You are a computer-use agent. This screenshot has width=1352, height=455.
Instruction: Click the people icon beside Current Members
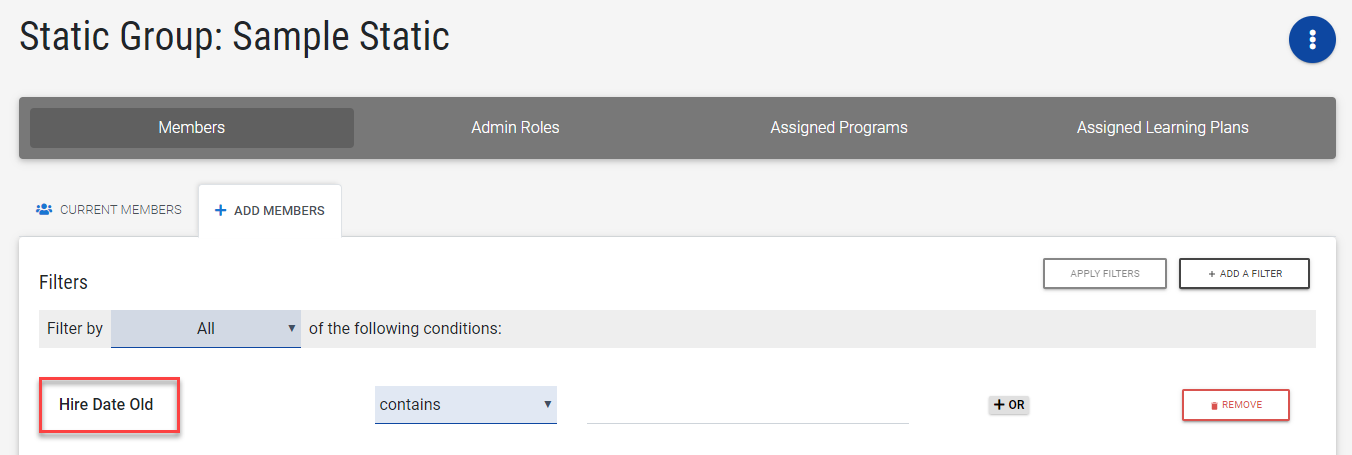[x=44, y=210]
